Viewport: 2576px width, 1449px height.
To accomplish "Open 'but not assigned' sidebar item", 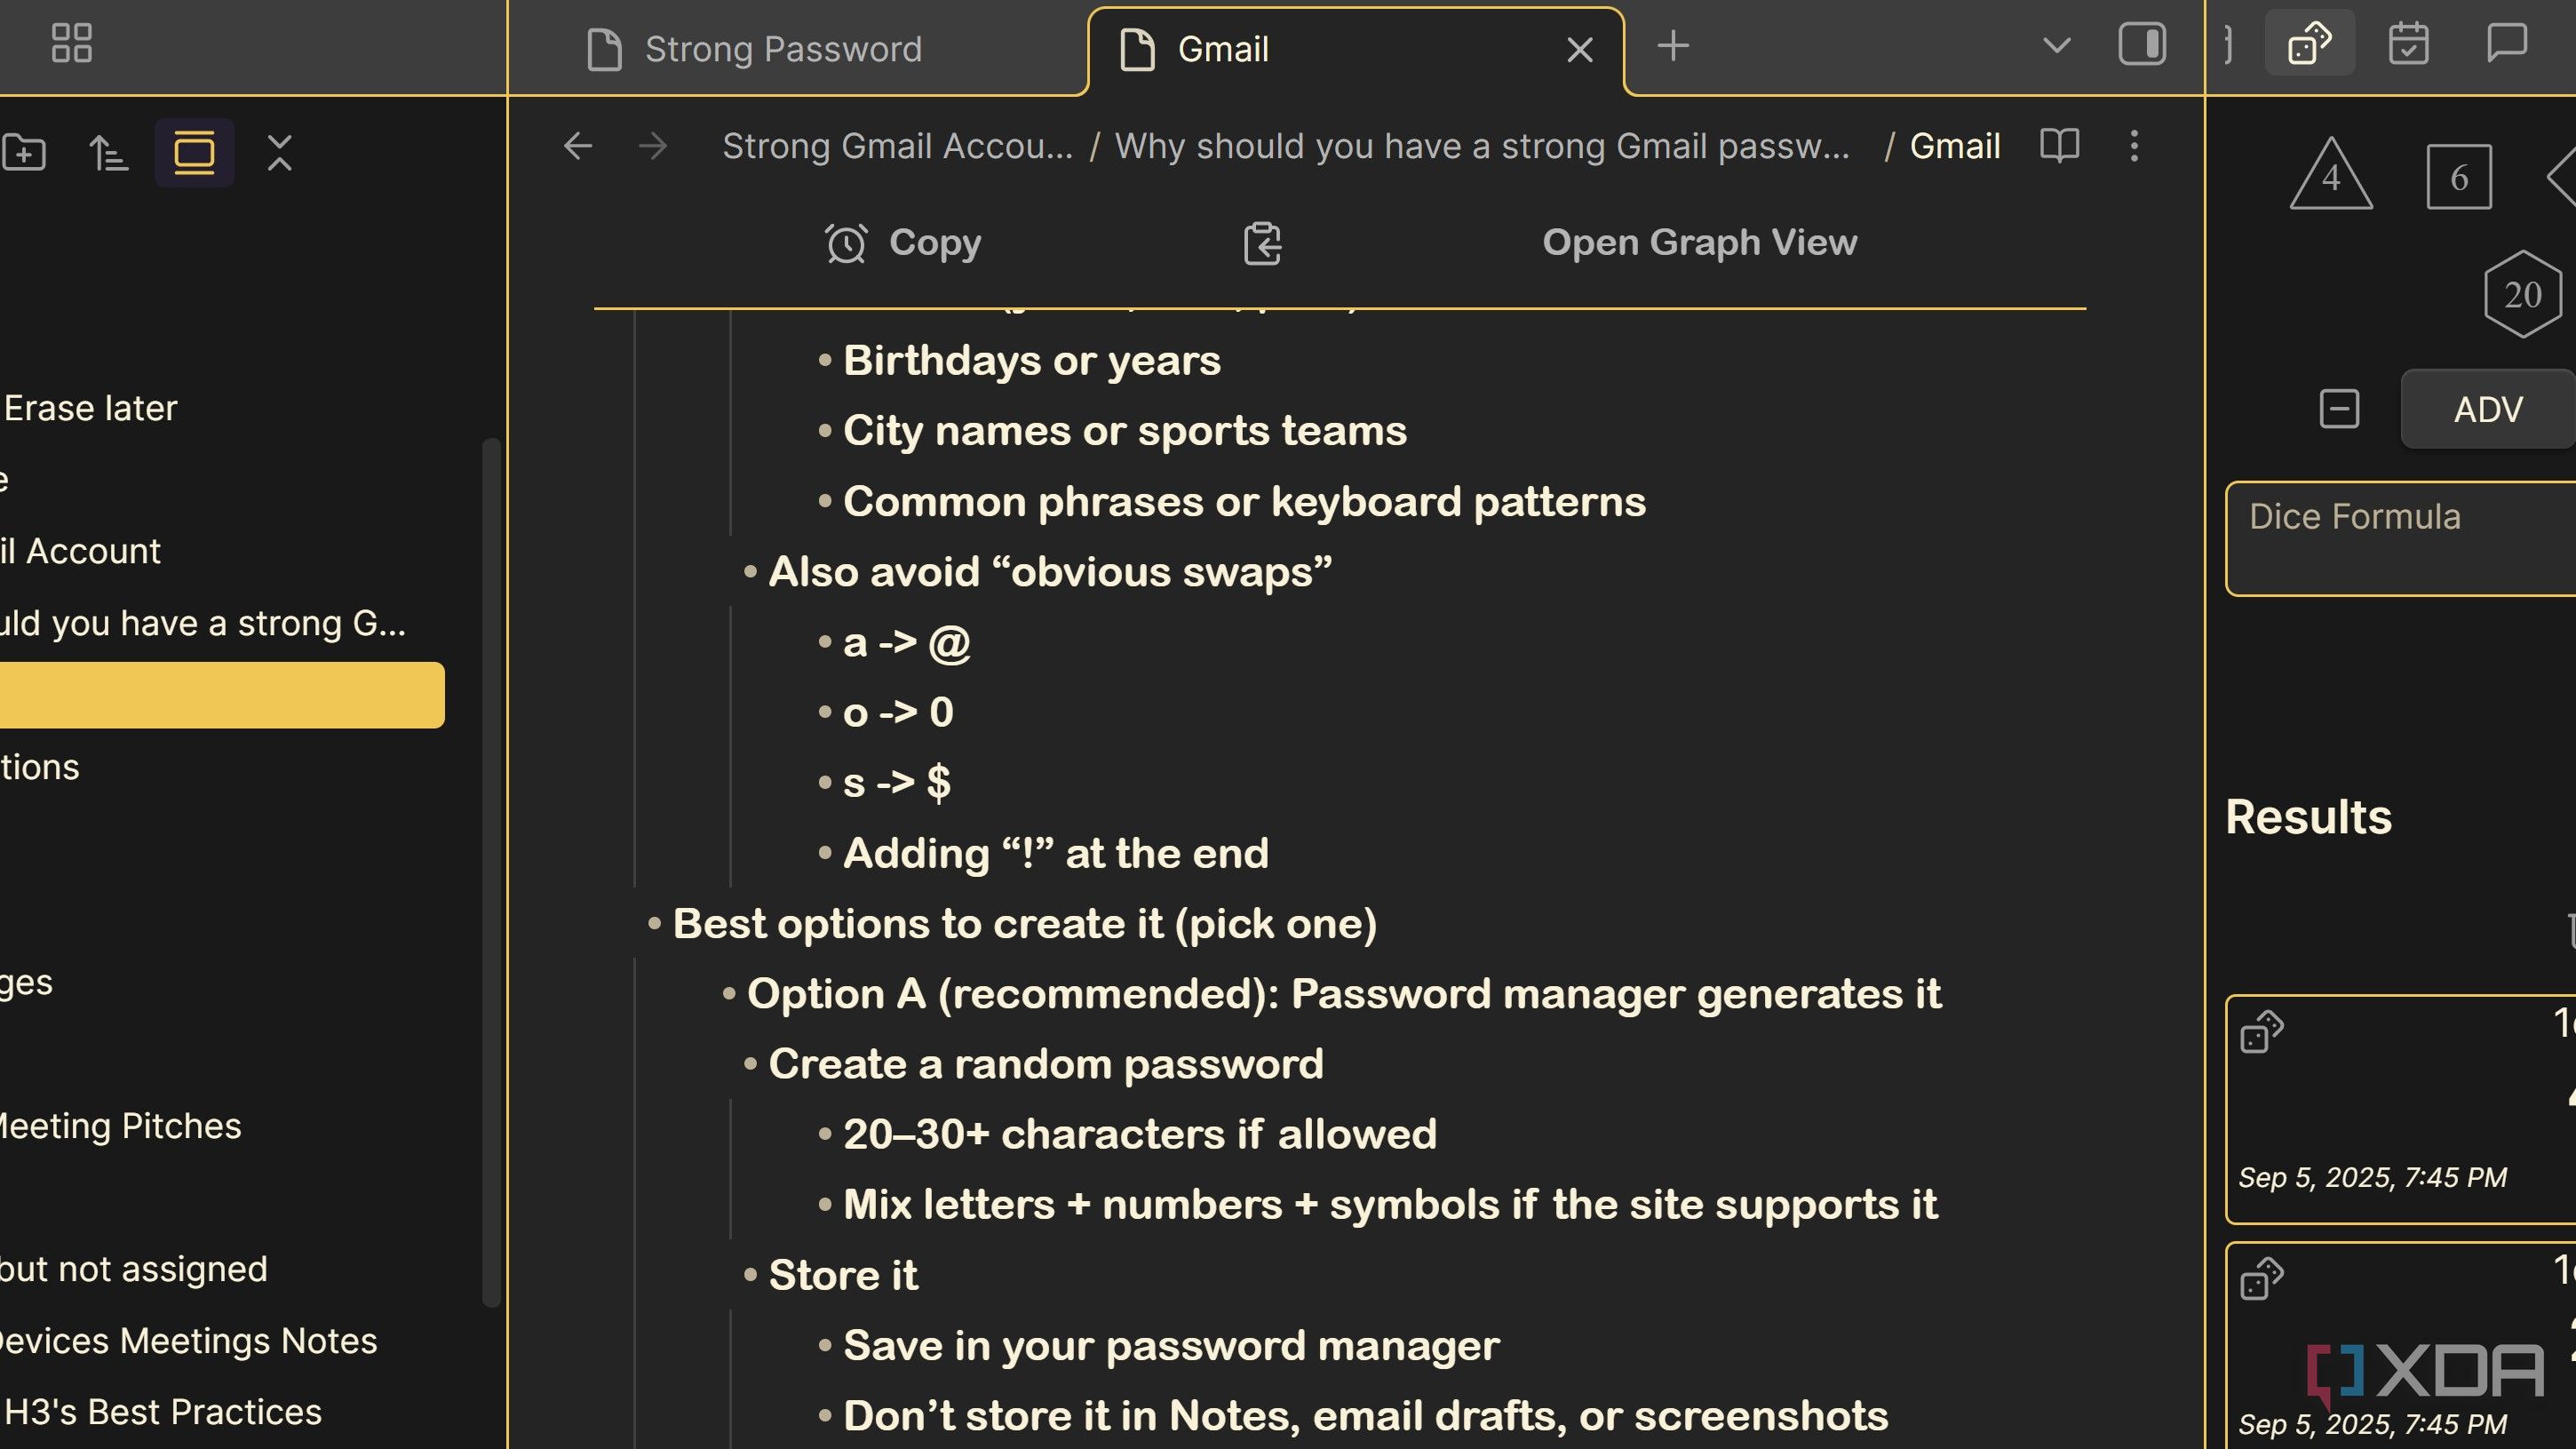I will (134, 1269).
